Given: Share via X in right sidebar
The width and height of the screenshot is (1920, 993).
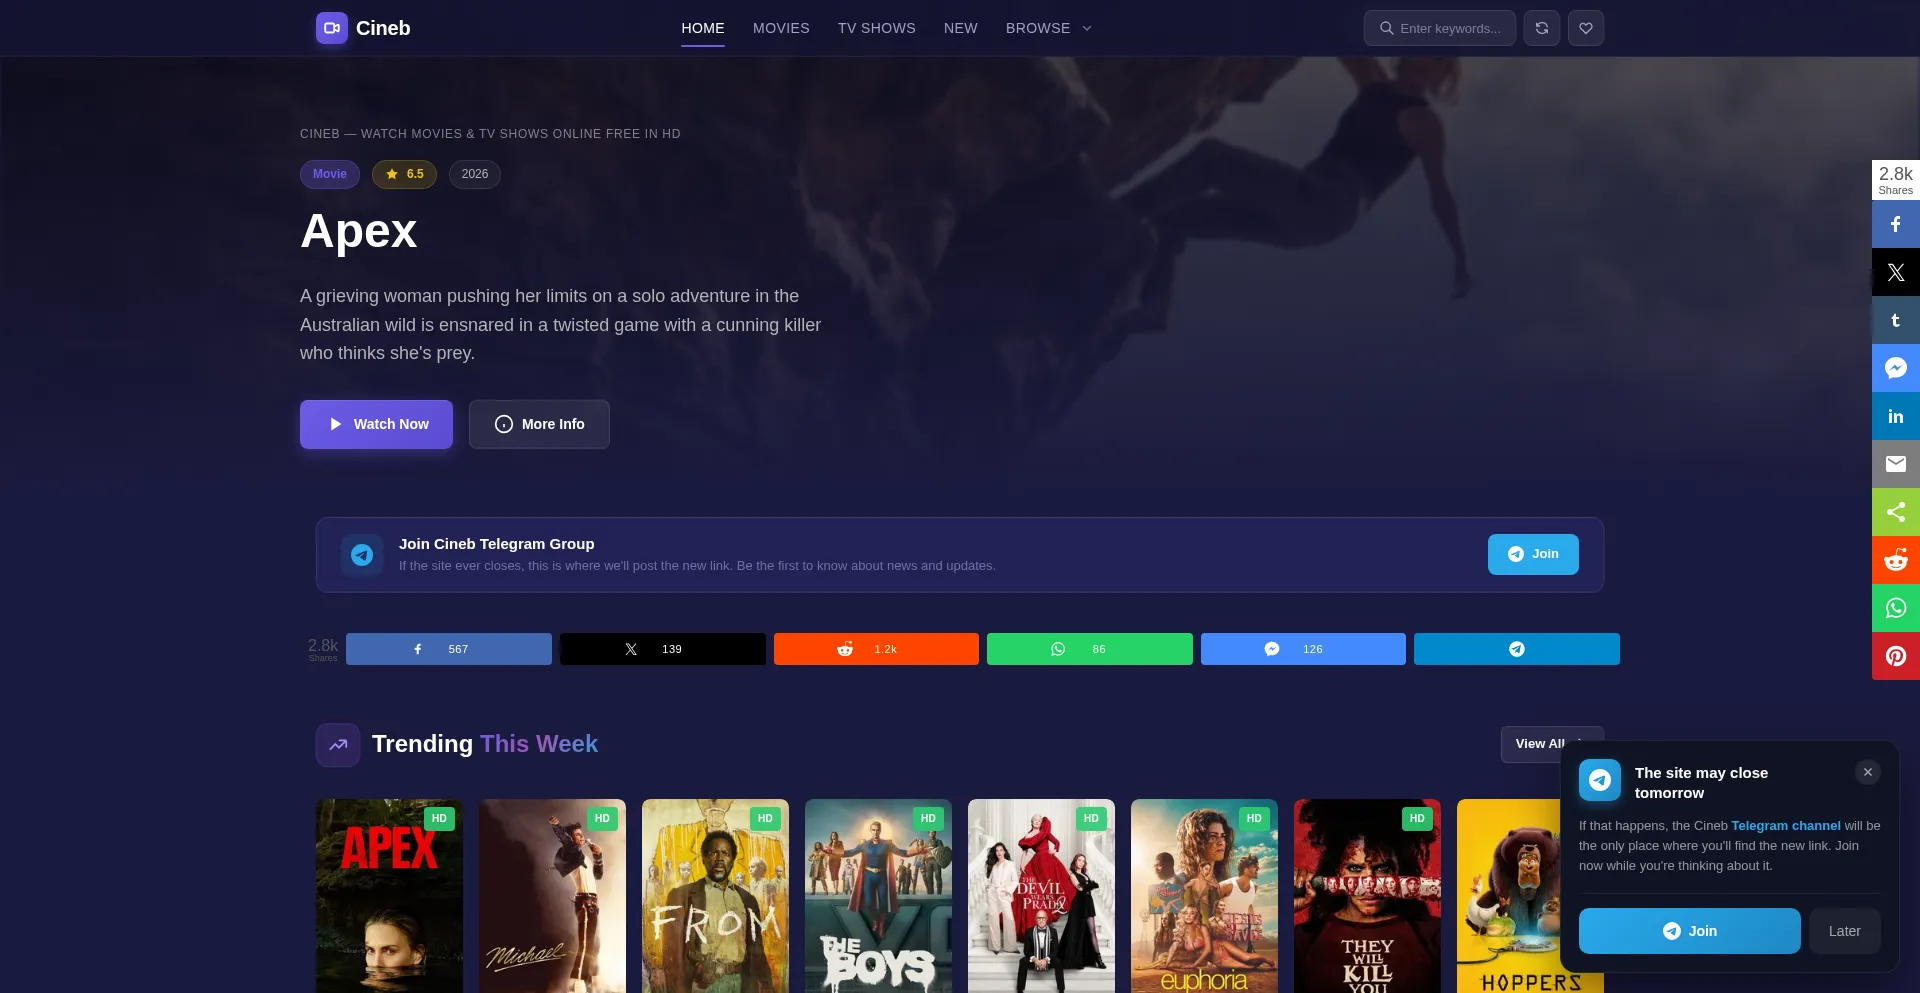Looking at the screenshot, I should [1896, 272].
